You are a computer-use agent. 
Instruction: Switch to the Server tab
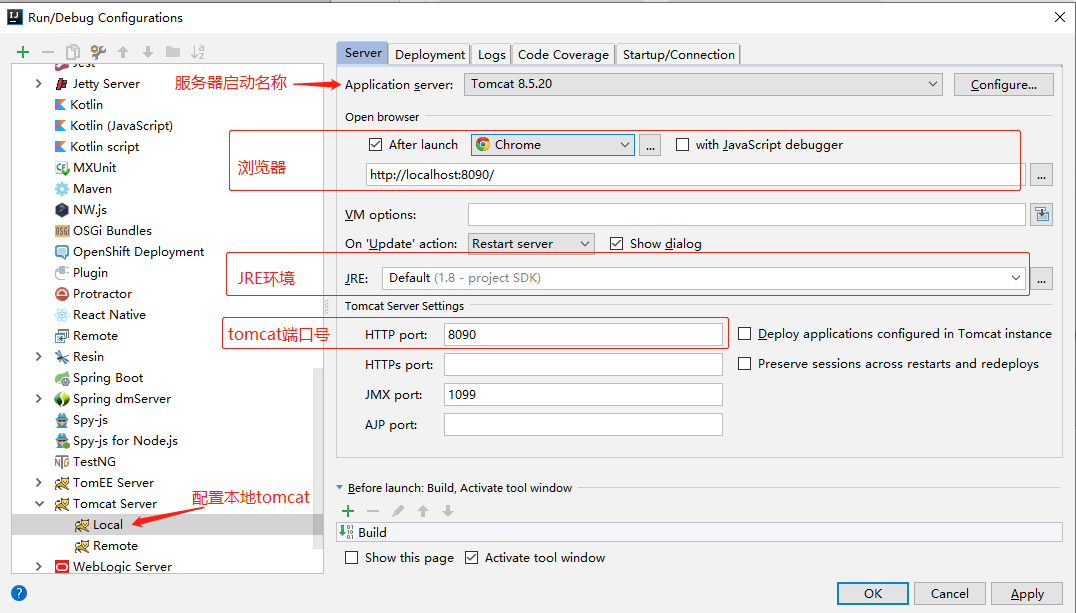[362, 54]
